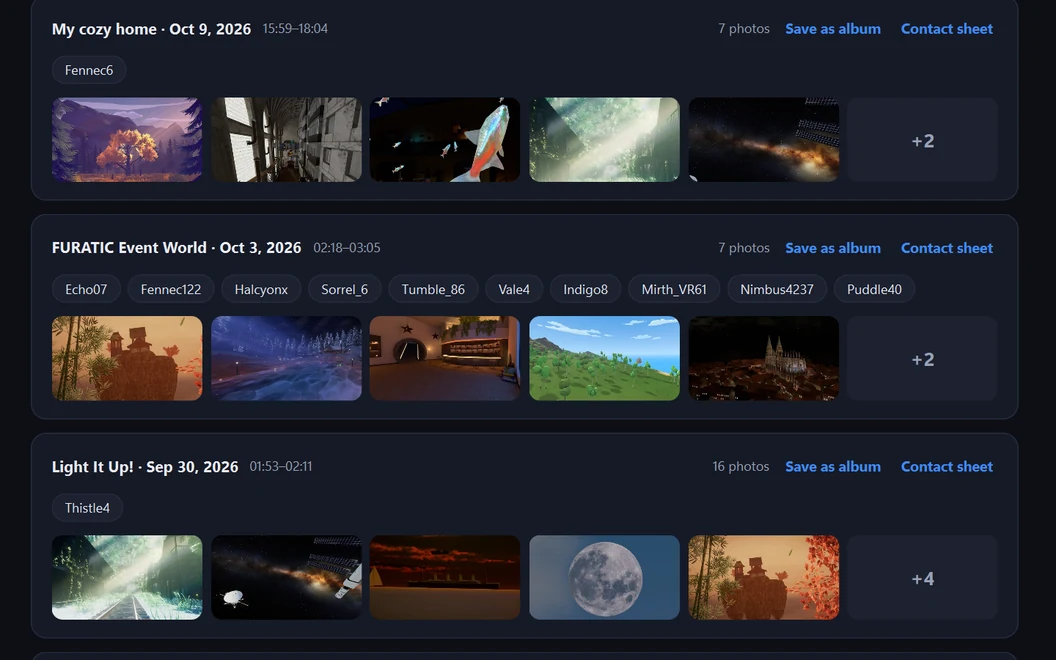
Task: Open Contact sheet for My cozy home
Action: click(x=946, y=29)
